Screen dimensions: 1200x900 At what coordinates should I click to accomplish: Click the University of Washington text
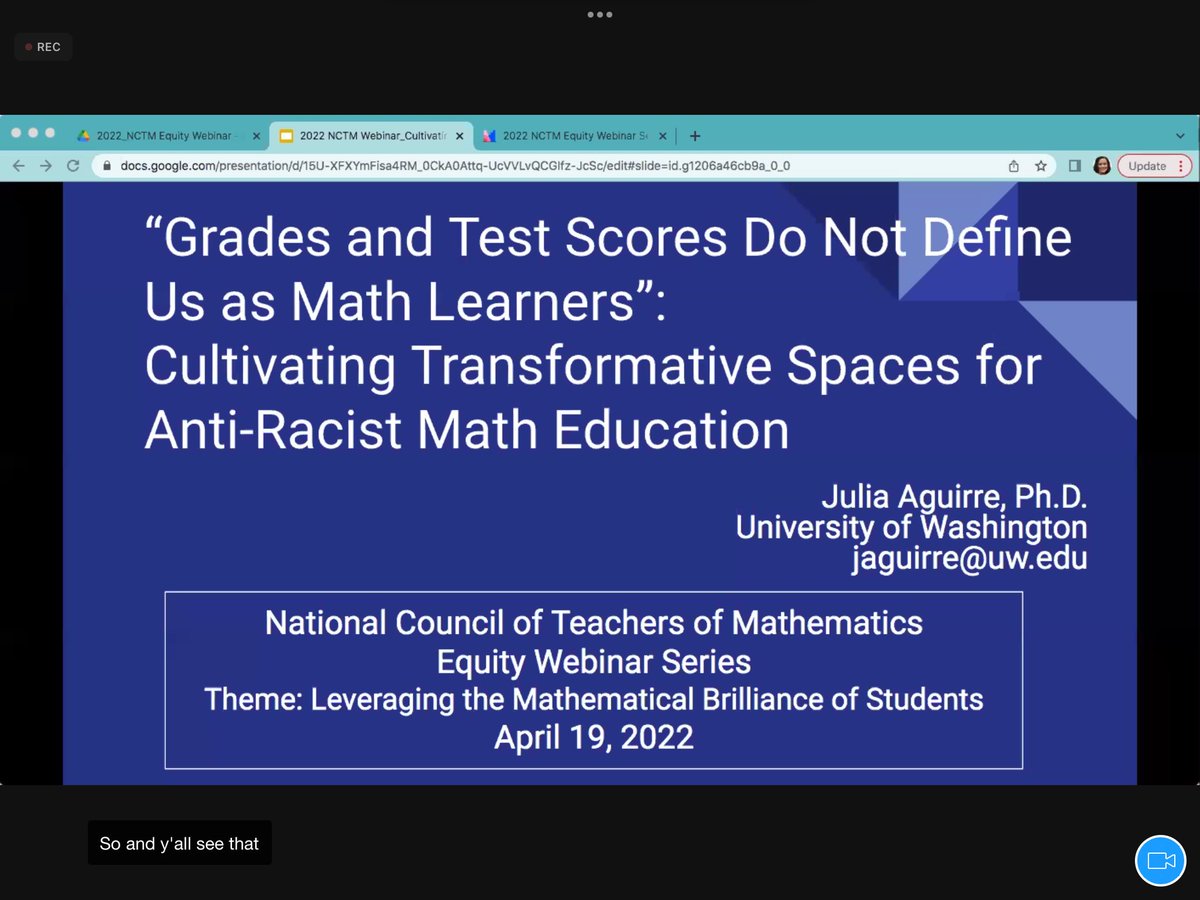pyautogui.click(x=911, y=527)
